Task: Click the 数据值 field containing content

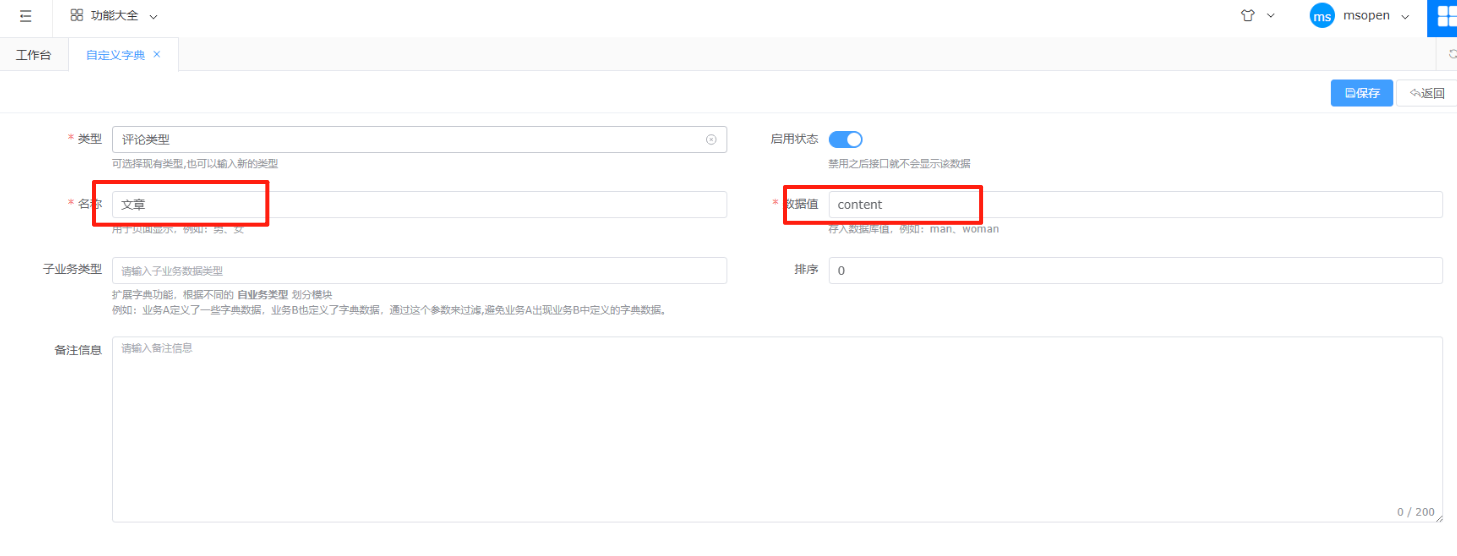Action: 1135,204
